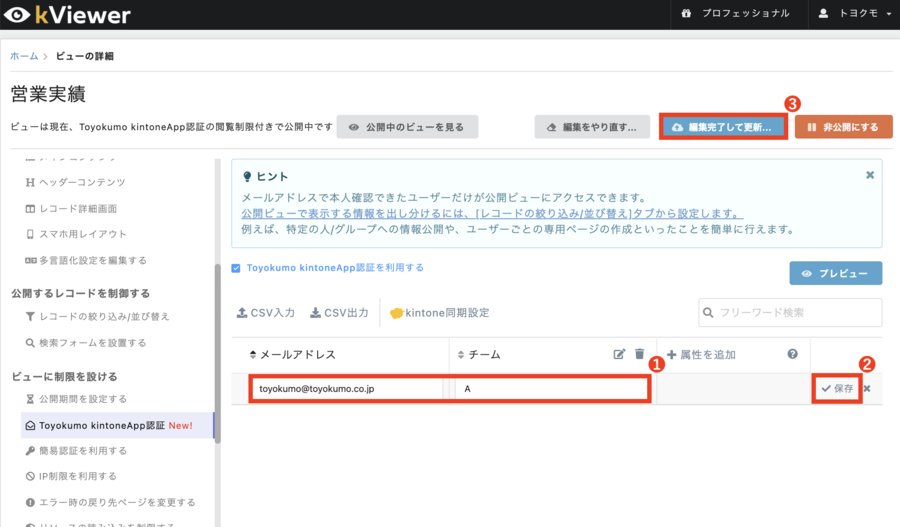
Task: Open the プロフェッショナル plan menu
Action: (x=735, y=13)
